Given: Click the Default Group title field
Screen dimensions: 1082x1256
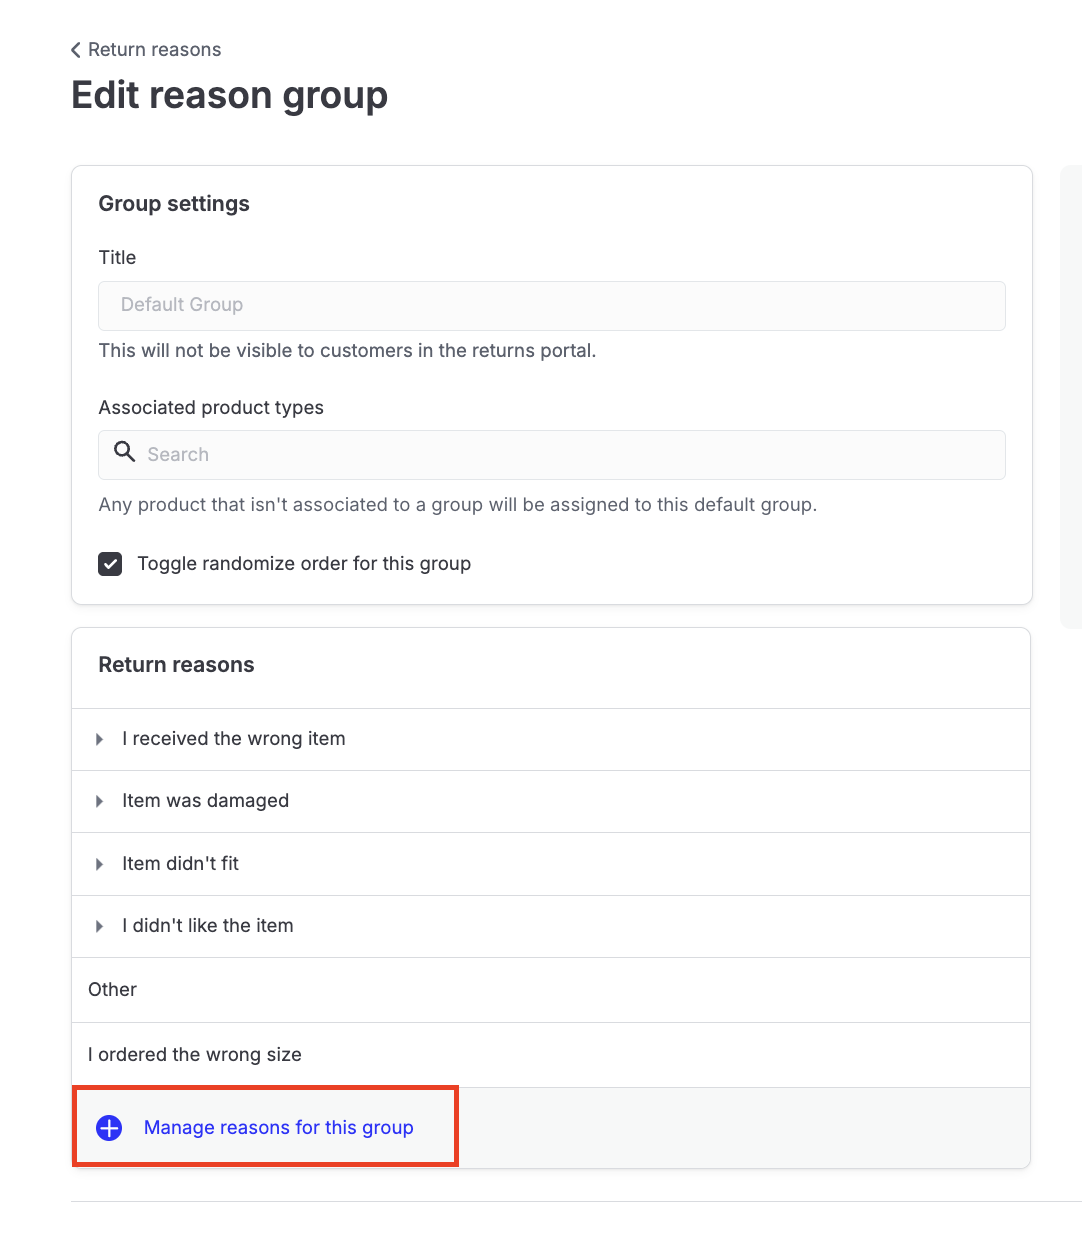Looking at the screenshot, I should pos(551,305).
